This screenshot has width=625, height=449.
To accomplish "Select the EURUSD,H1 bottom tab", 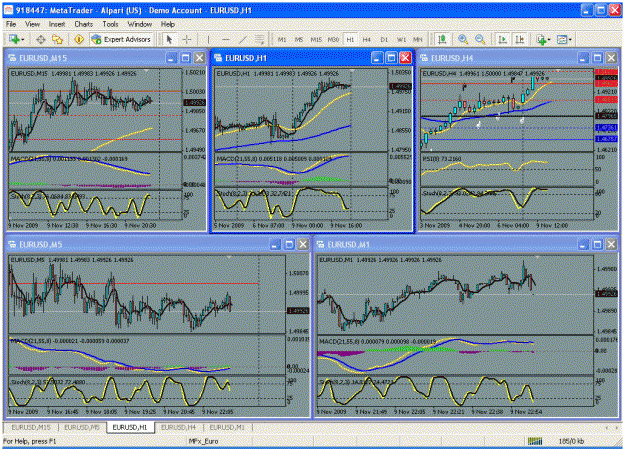I will point(130,427).
